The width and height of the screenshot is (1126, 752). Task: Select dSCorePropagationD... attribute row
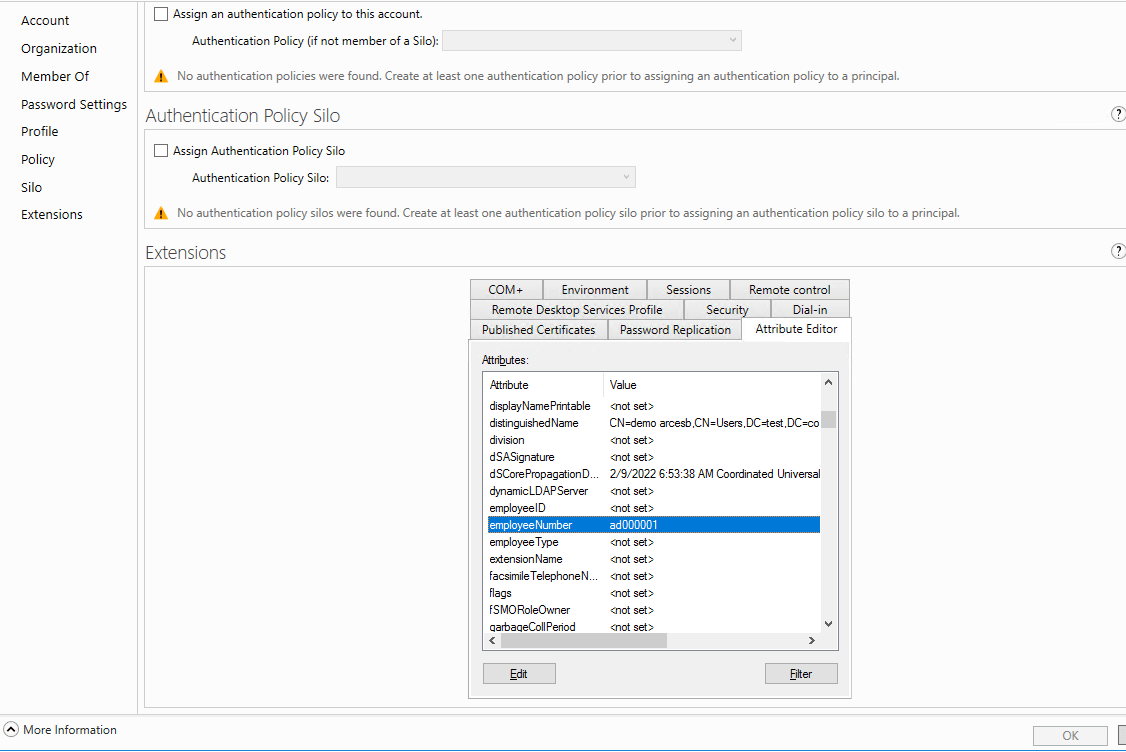click(653, 474)
